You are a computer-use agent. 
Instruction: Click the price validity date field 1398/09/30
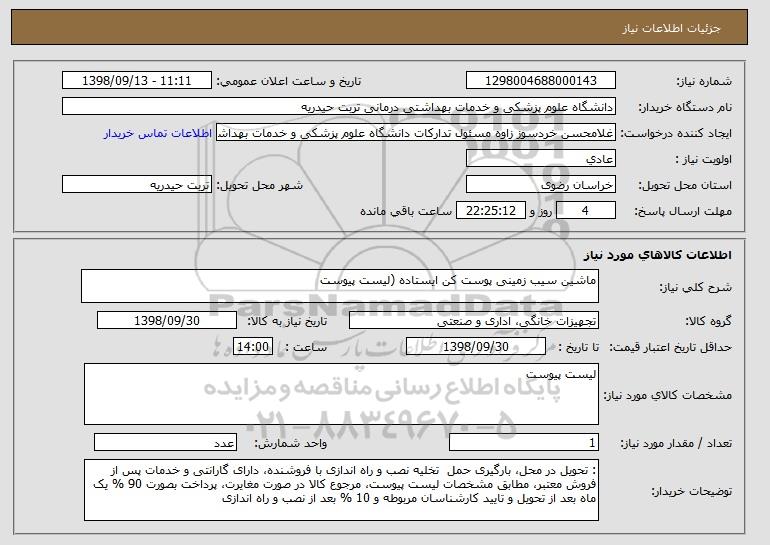[x=476, y=347]
